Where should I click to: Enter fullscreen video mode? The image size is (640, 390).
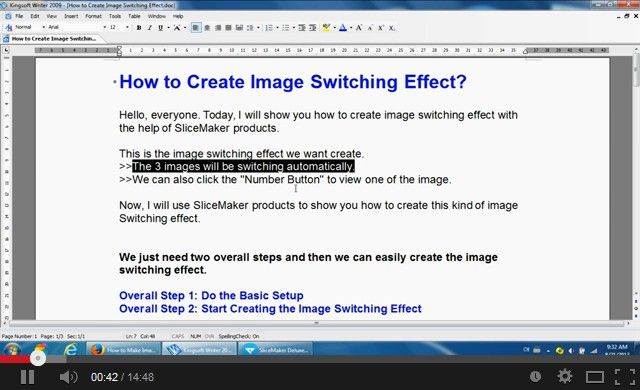[x=624, y=377]
